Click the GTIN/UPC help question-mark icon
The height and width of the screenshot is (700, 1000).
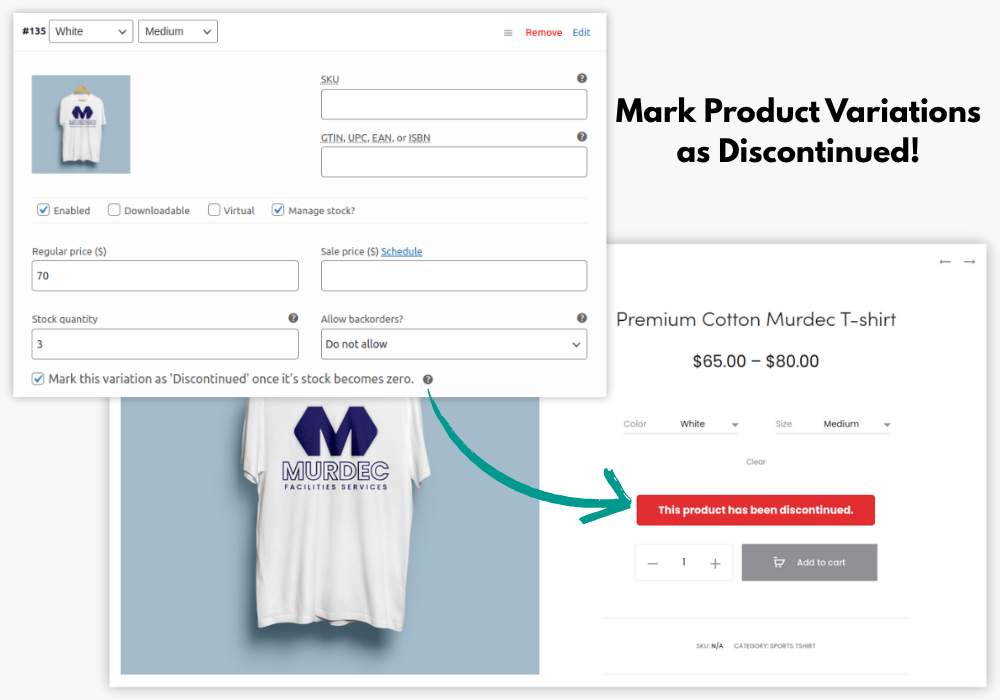582,136
